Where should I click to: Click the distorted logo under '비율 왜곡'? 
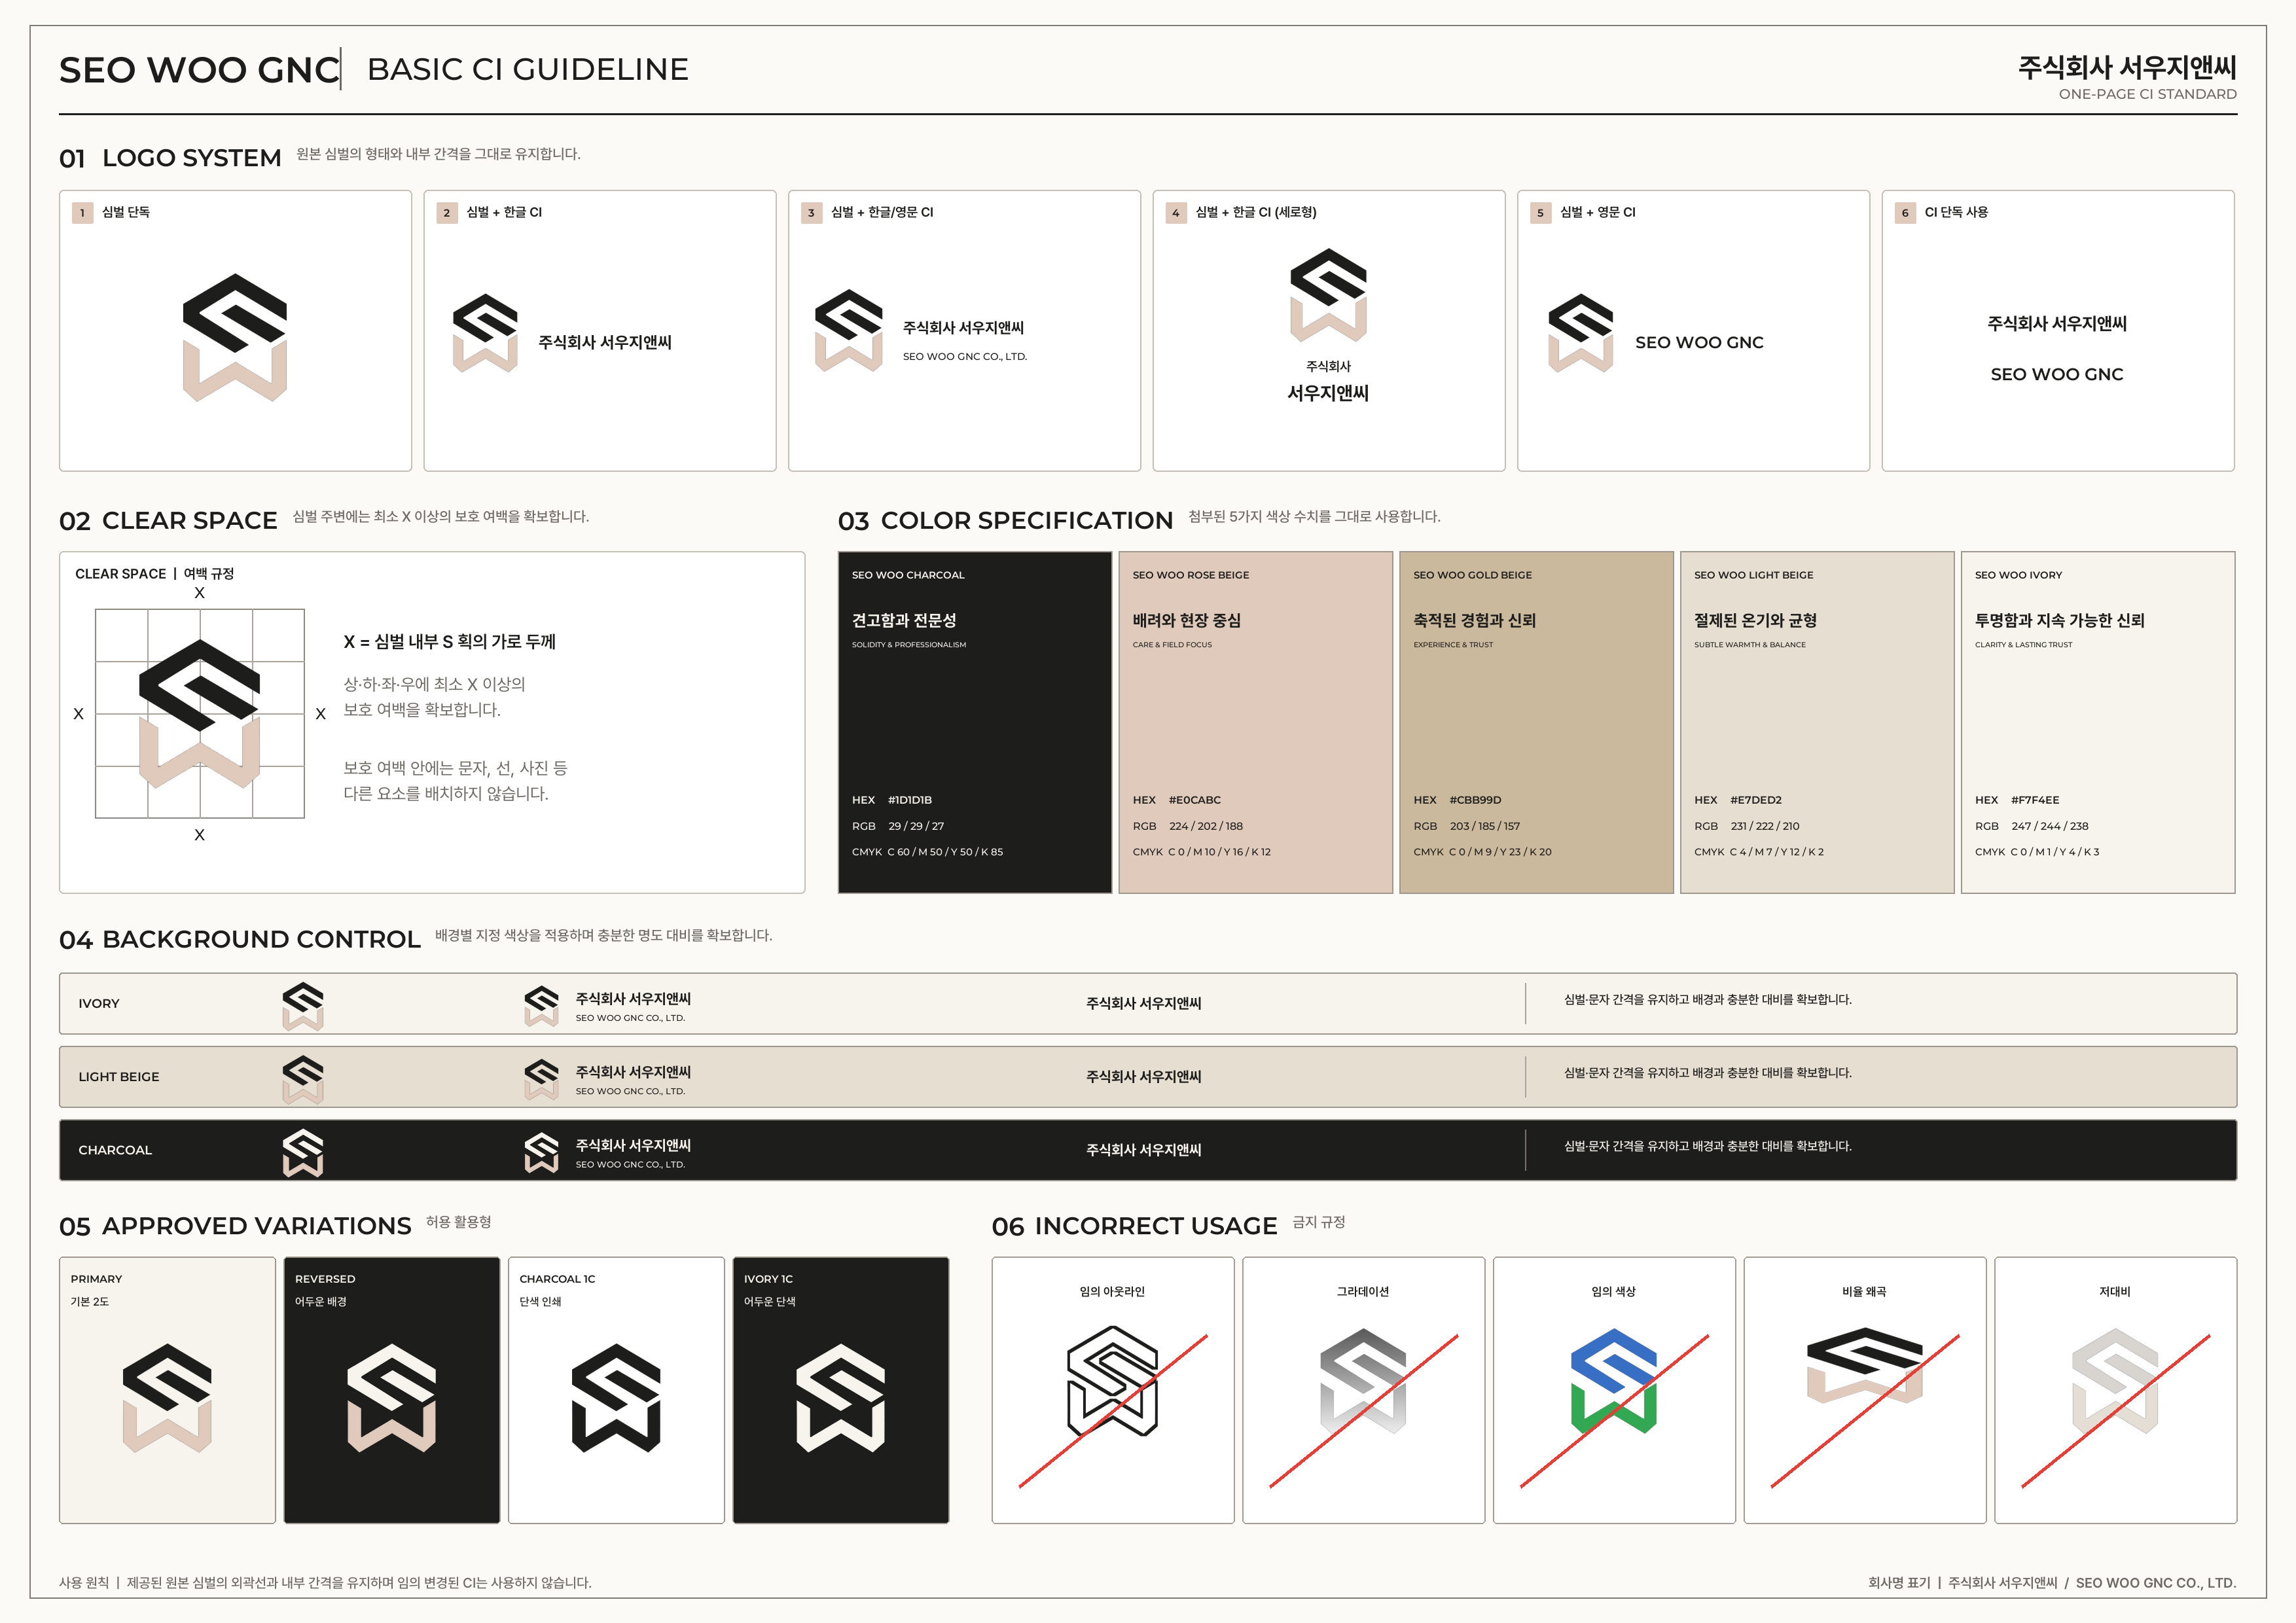[x=1864, y=1366]
